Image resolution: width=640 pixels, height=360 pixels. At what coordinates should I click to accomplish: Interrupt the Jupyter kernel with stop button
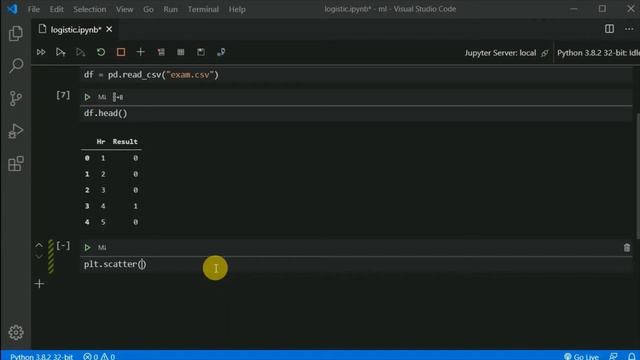[x=121, y=52]
